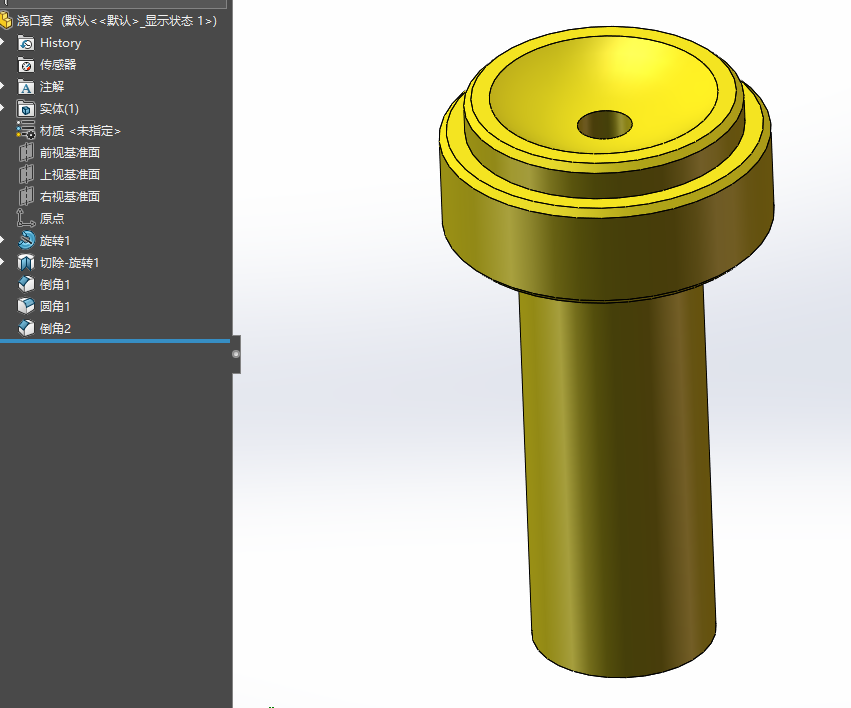Expand the History node
This screenshot has height=708, width=851.
pos(3,42)
